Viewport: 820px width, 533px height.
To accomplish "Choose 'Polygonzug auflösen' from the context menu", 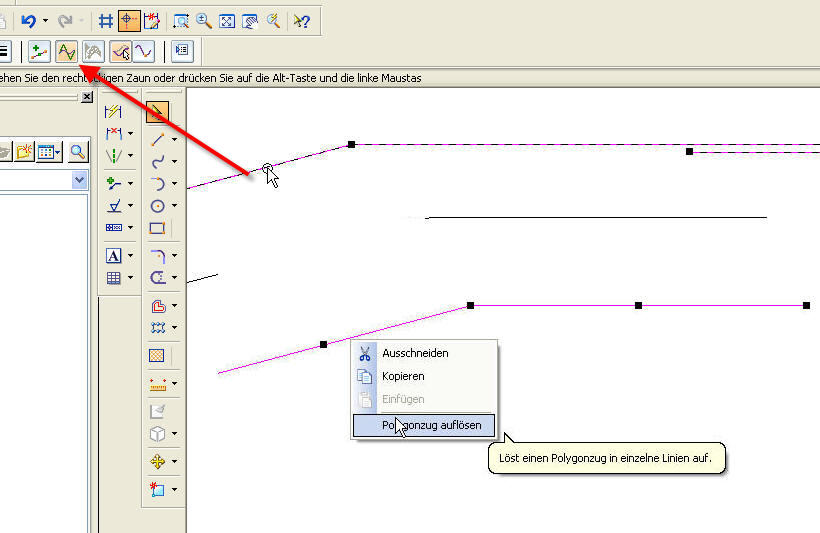I will [431, 425].
